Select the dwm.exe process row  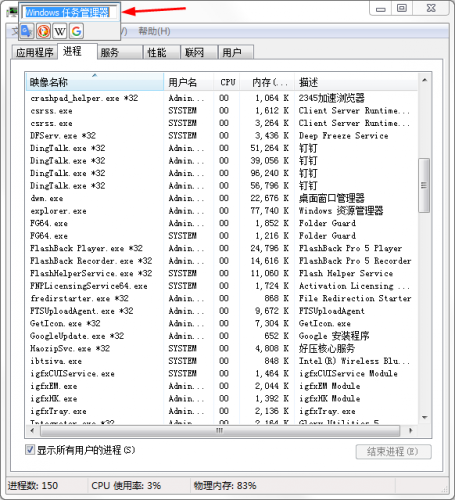click(x=222, y=198)
